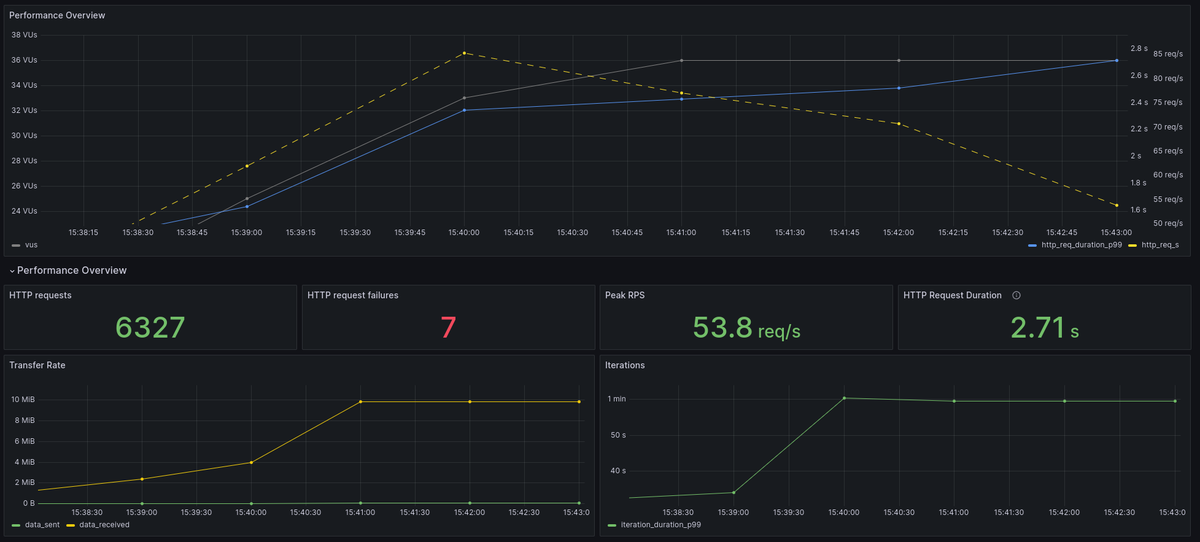The width and height of the screenshot is (1200, 542).
Task: Click the Performance Overview row title text
Action: 72,271
